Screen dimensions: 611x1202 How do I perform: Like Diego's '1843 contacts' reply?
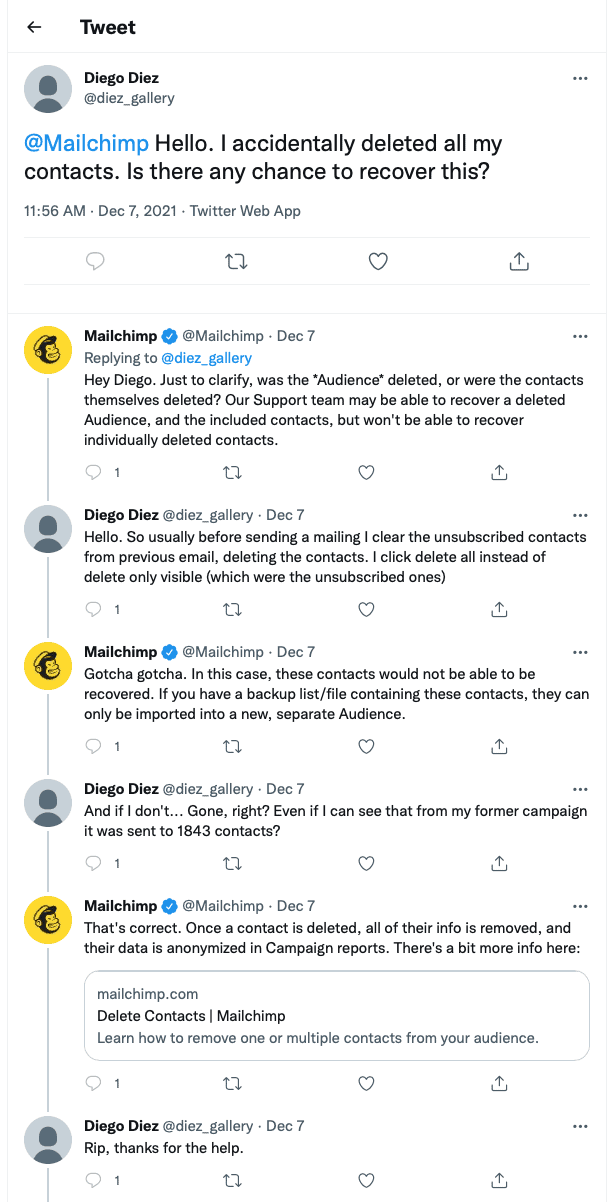366,863
